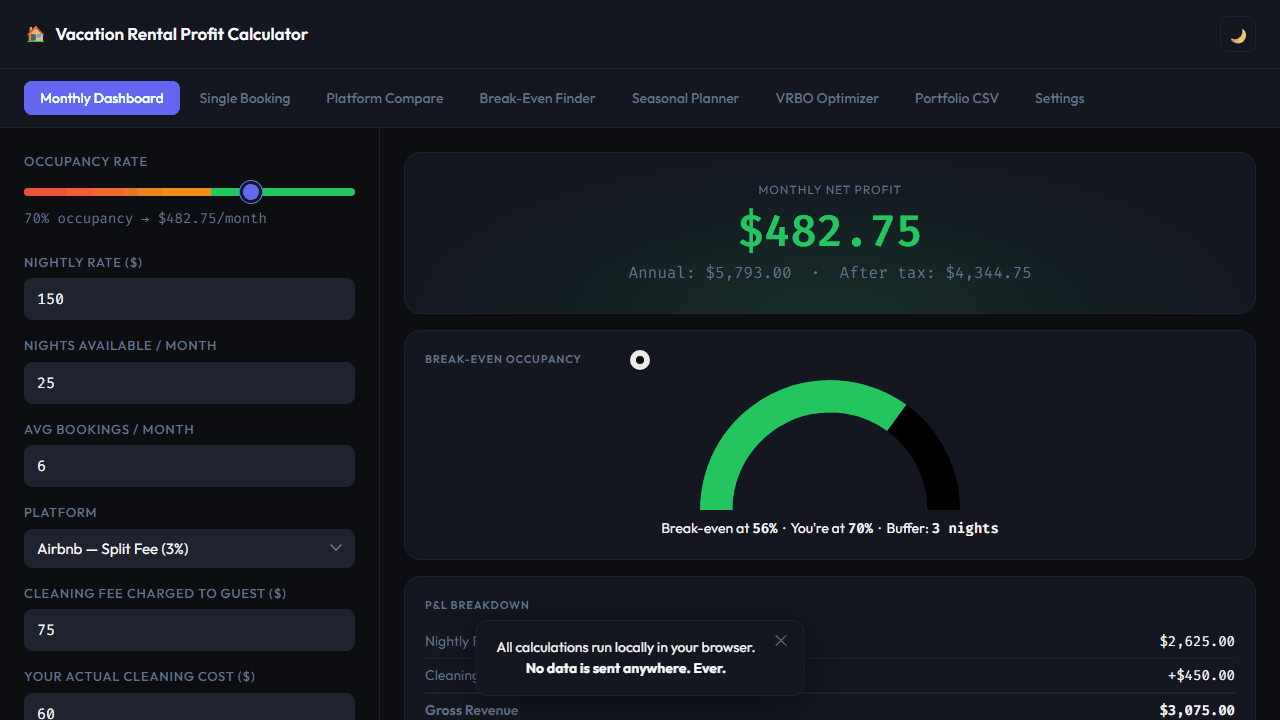Toggle the dark mode moon icon
Screen dimensions: 1280x720
click(x=1238, y=35)
